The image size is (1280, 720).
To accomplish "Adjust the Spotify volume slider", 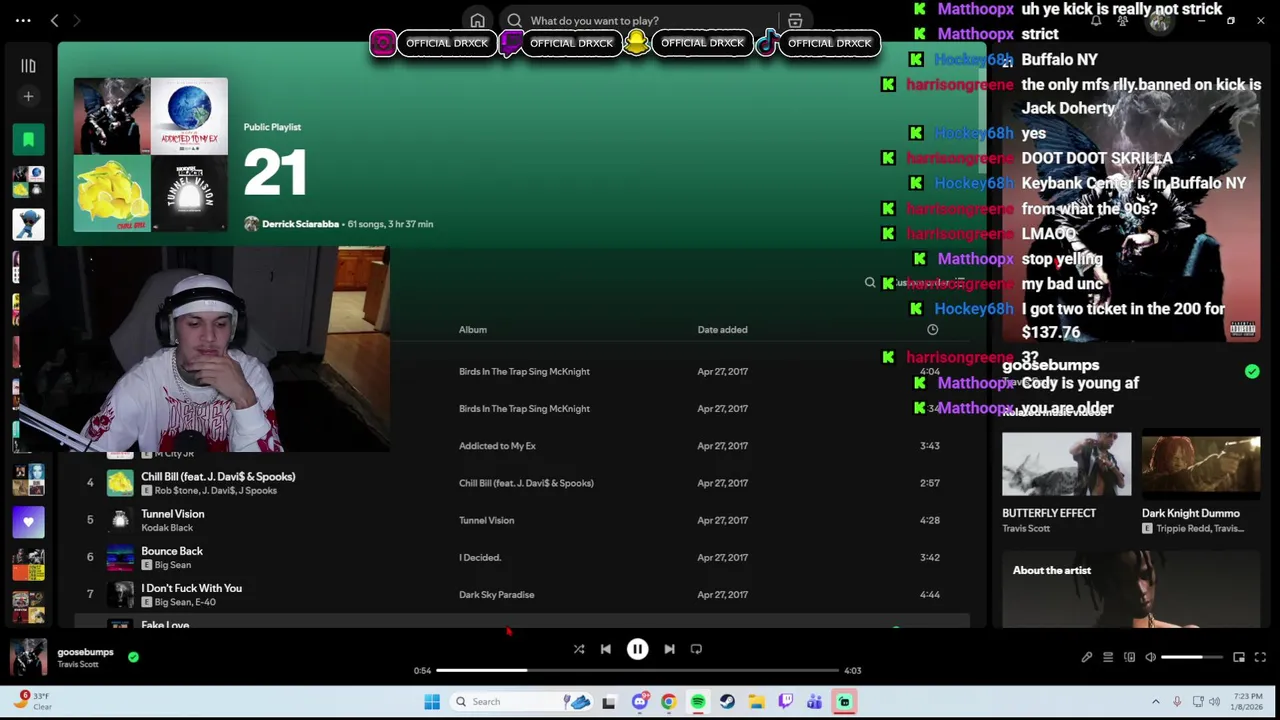I will point(1192,657).
